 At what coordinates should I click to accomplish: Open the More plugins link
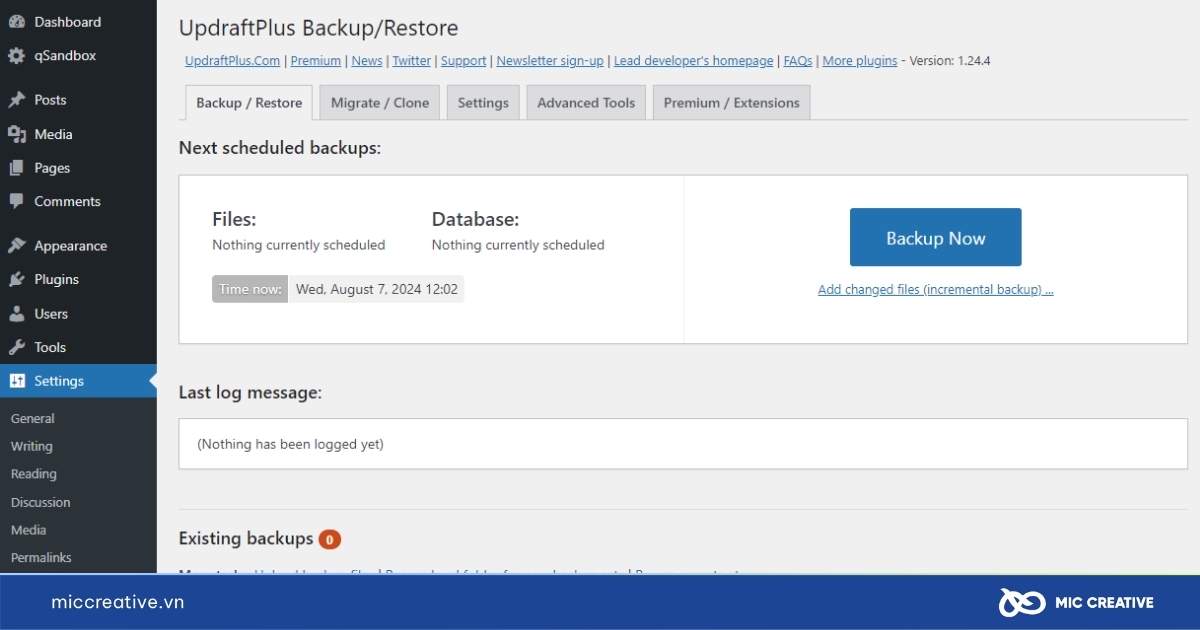860,61
